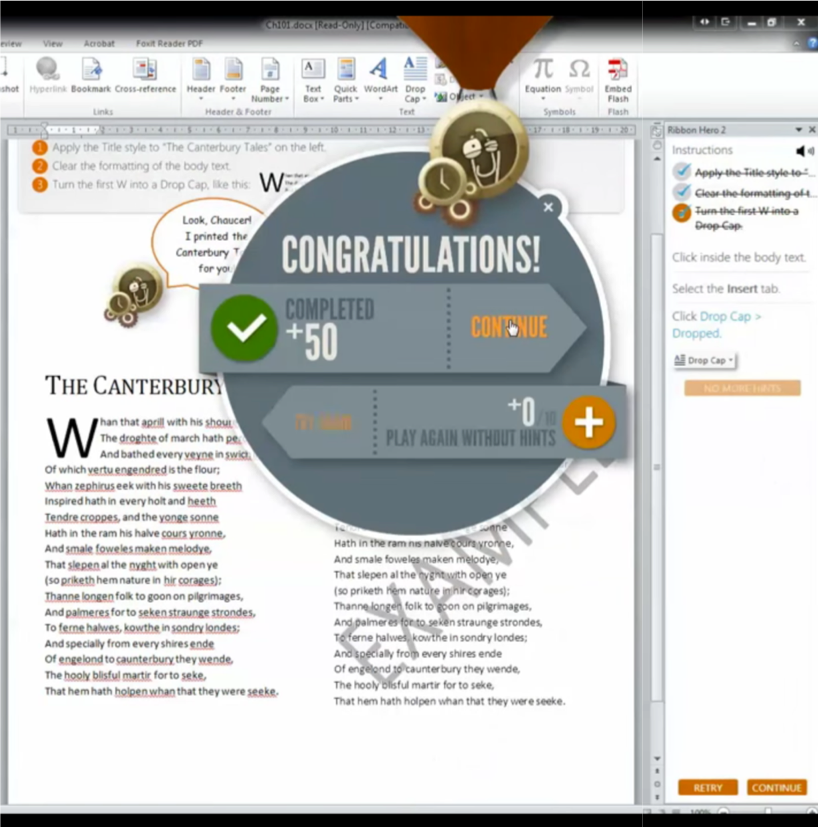The image size is (818, 827).
Task: Click the Word help question mark icon
Action: 813,44
